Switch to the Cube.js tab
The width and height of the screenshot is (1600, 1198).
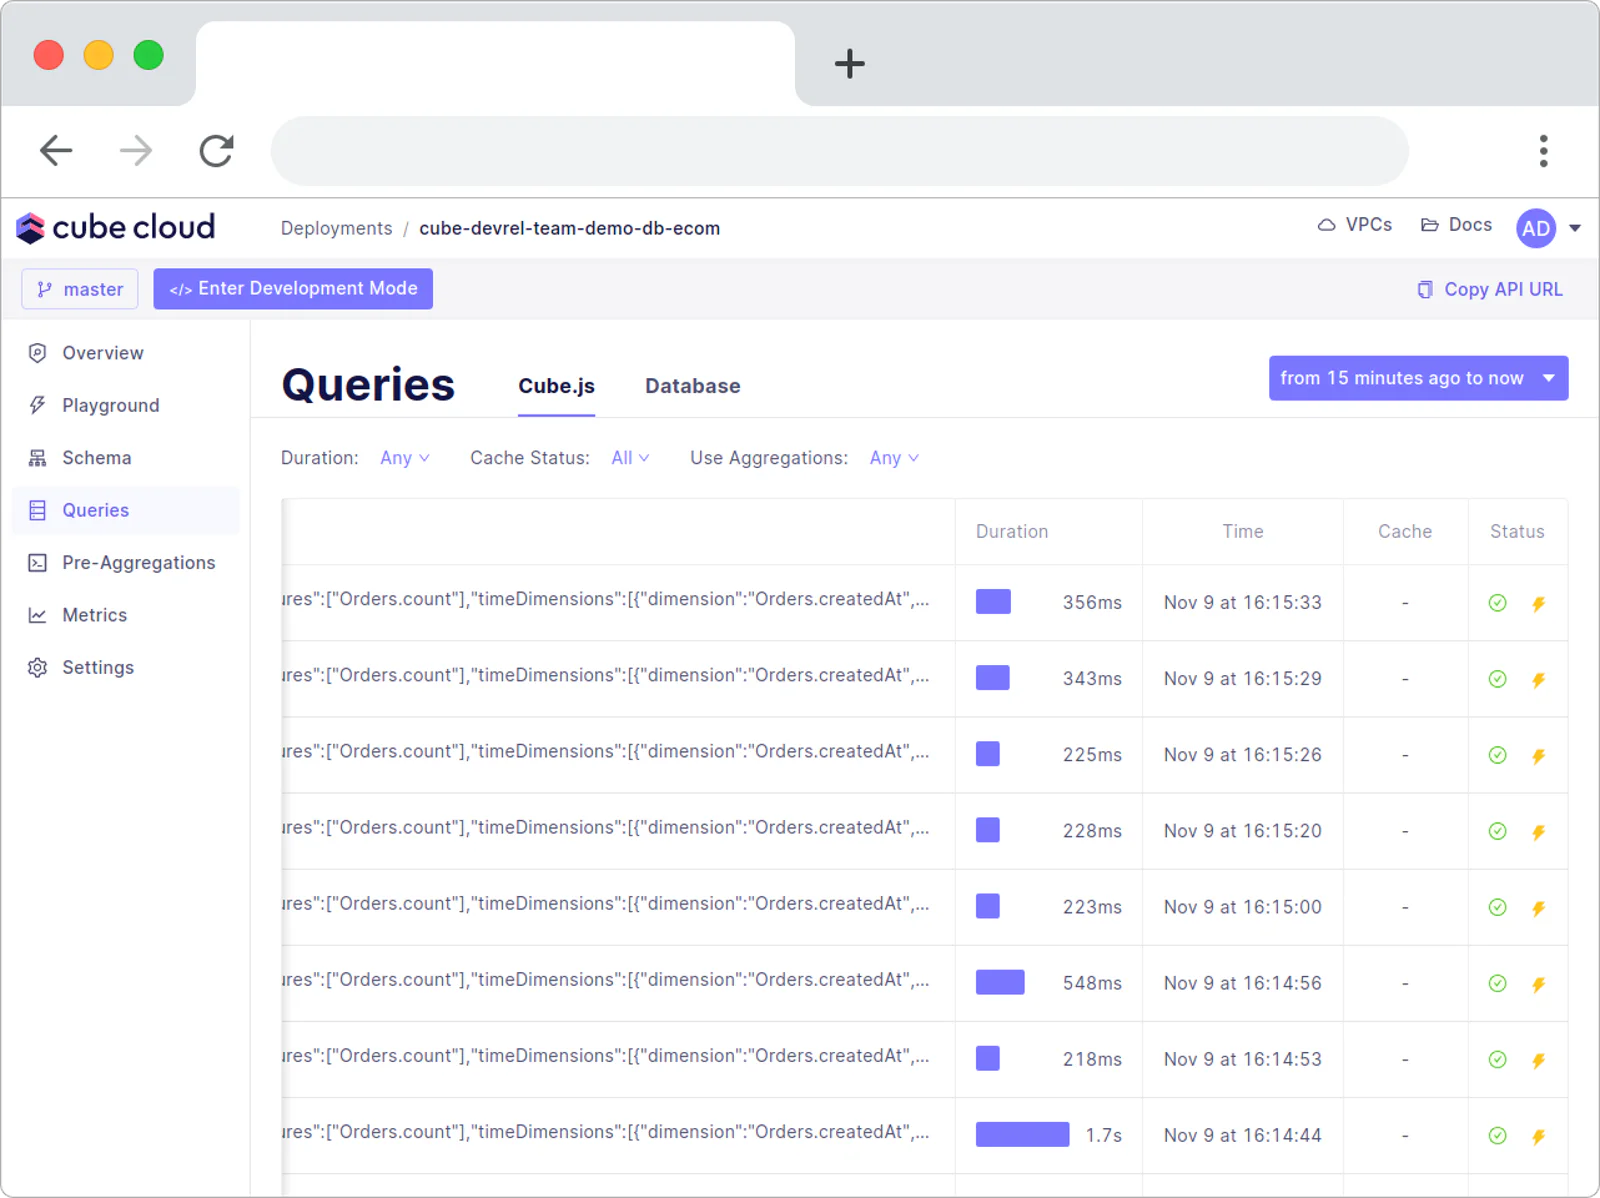(556, 386)
